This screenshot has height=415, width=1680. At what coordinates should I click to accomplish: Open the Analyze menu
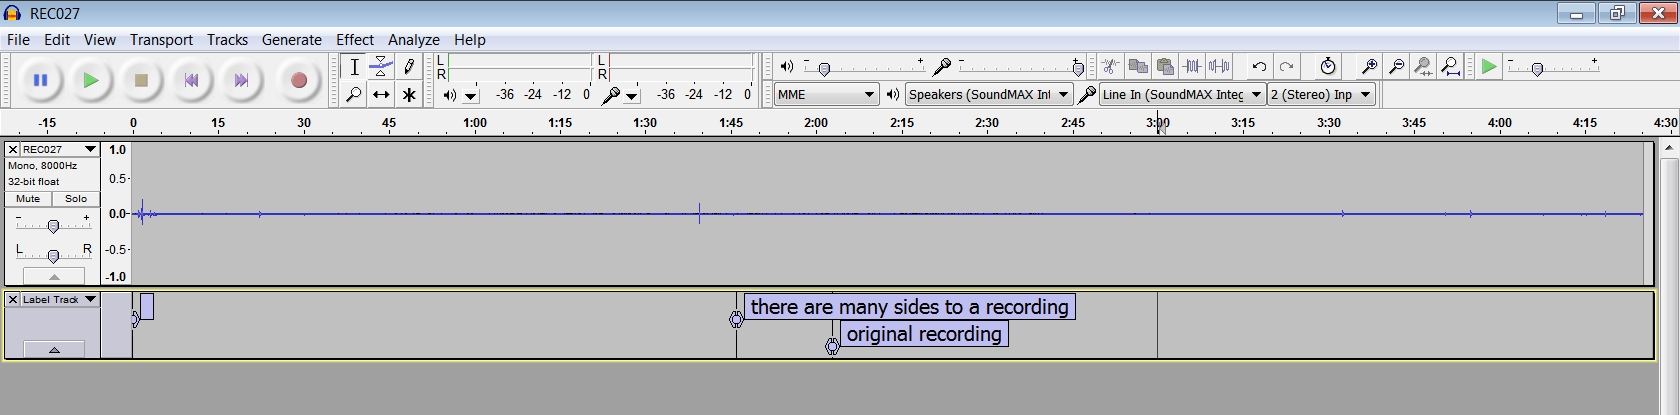tap(413, 40)
